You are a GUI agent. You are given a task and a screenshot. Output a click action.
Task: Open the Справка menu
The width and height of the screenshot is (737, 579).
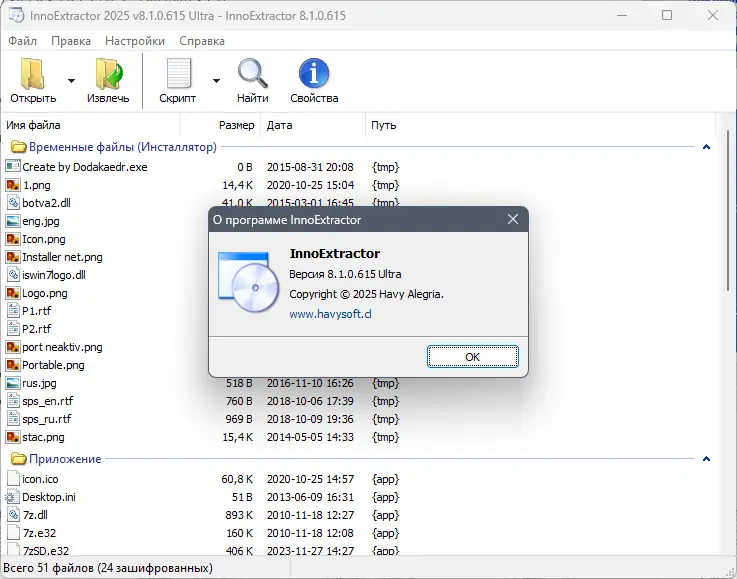(202, 41)
